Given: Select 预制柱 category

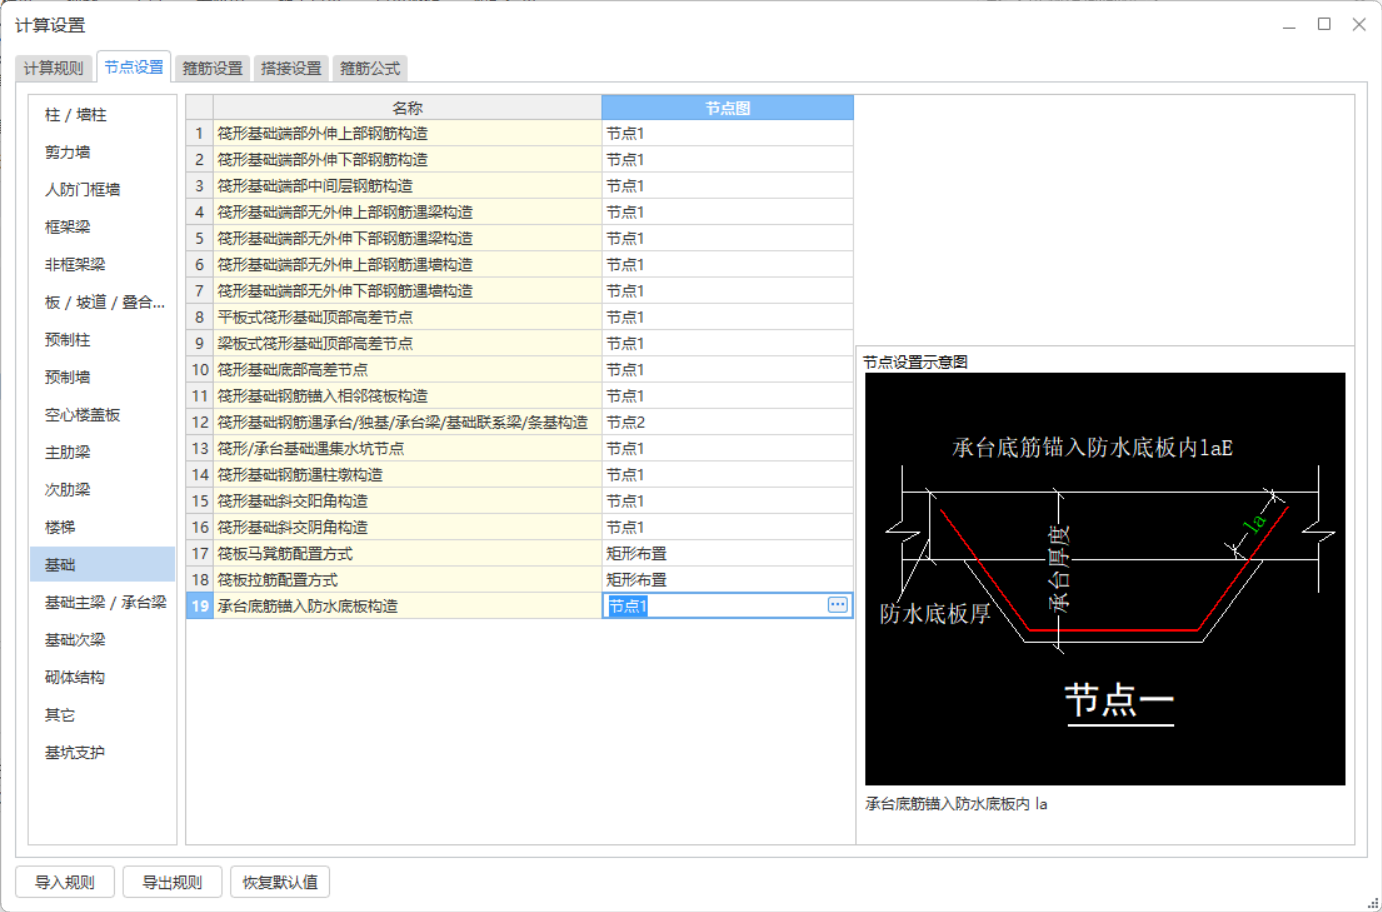Looking at the screenshot, I should tap(102, 340).
